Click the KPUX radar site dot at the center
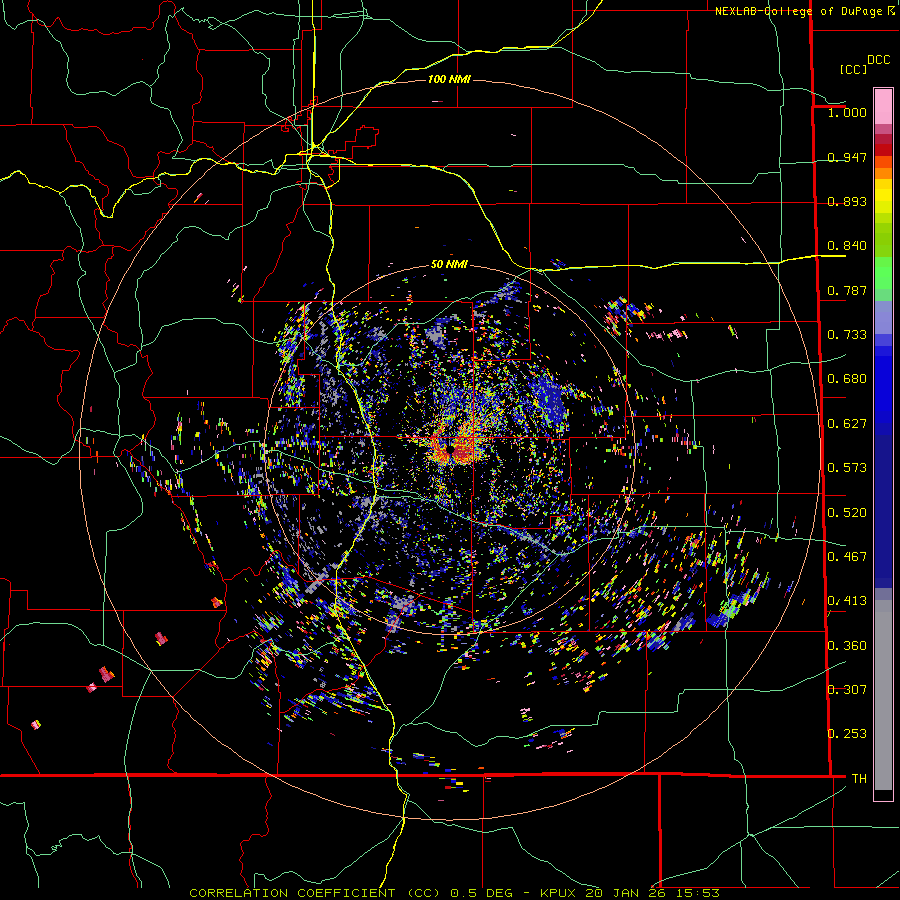900x900 pixels. (451, 450)
